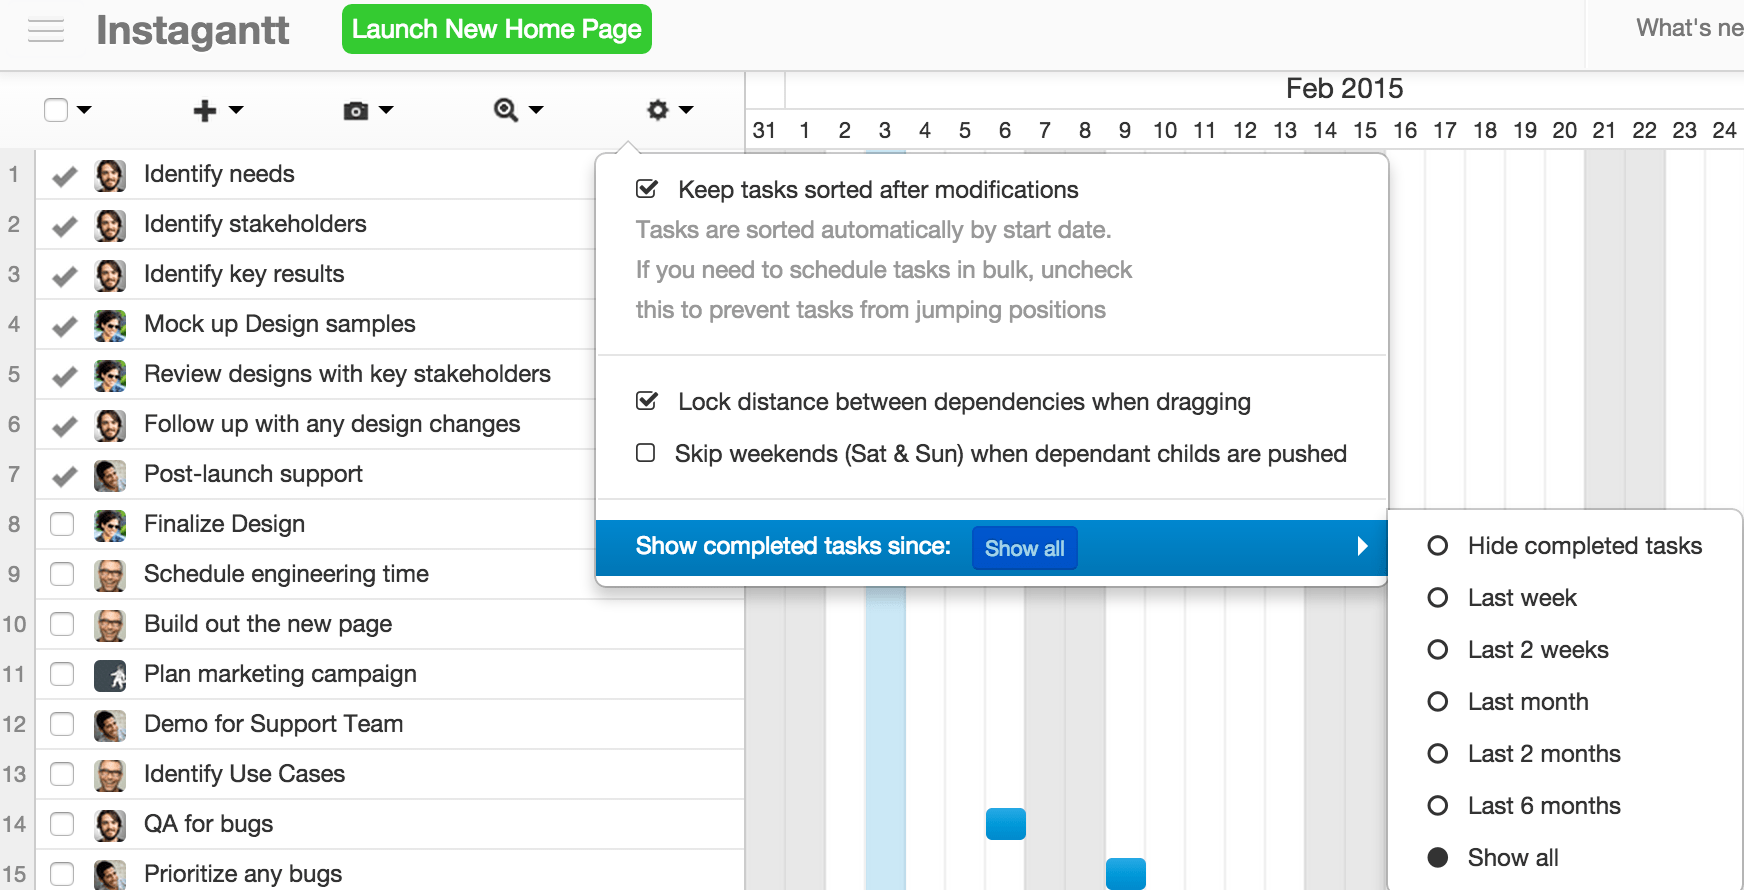This screenshot has height=890, width=1744.
Task: Check the QA for bugs checkbox
Action: pyautogui.click(x=62, y=824)
